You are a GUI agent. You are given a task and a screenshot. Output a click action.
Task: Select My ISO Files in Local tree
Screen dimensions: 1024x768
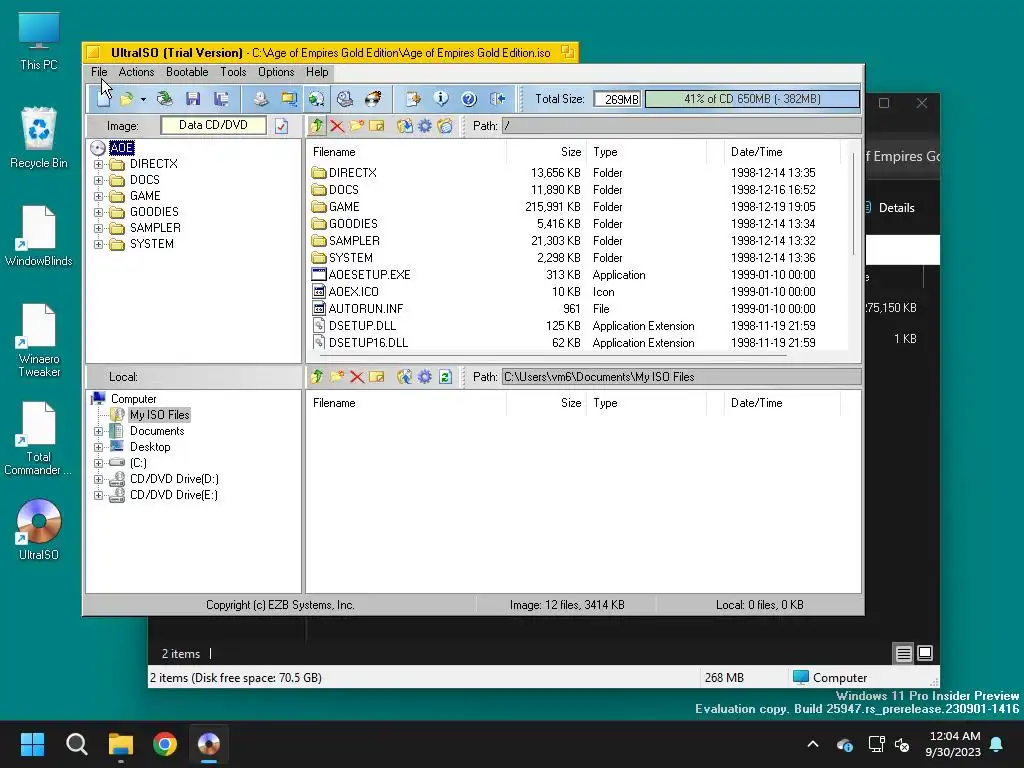point(159,415)
